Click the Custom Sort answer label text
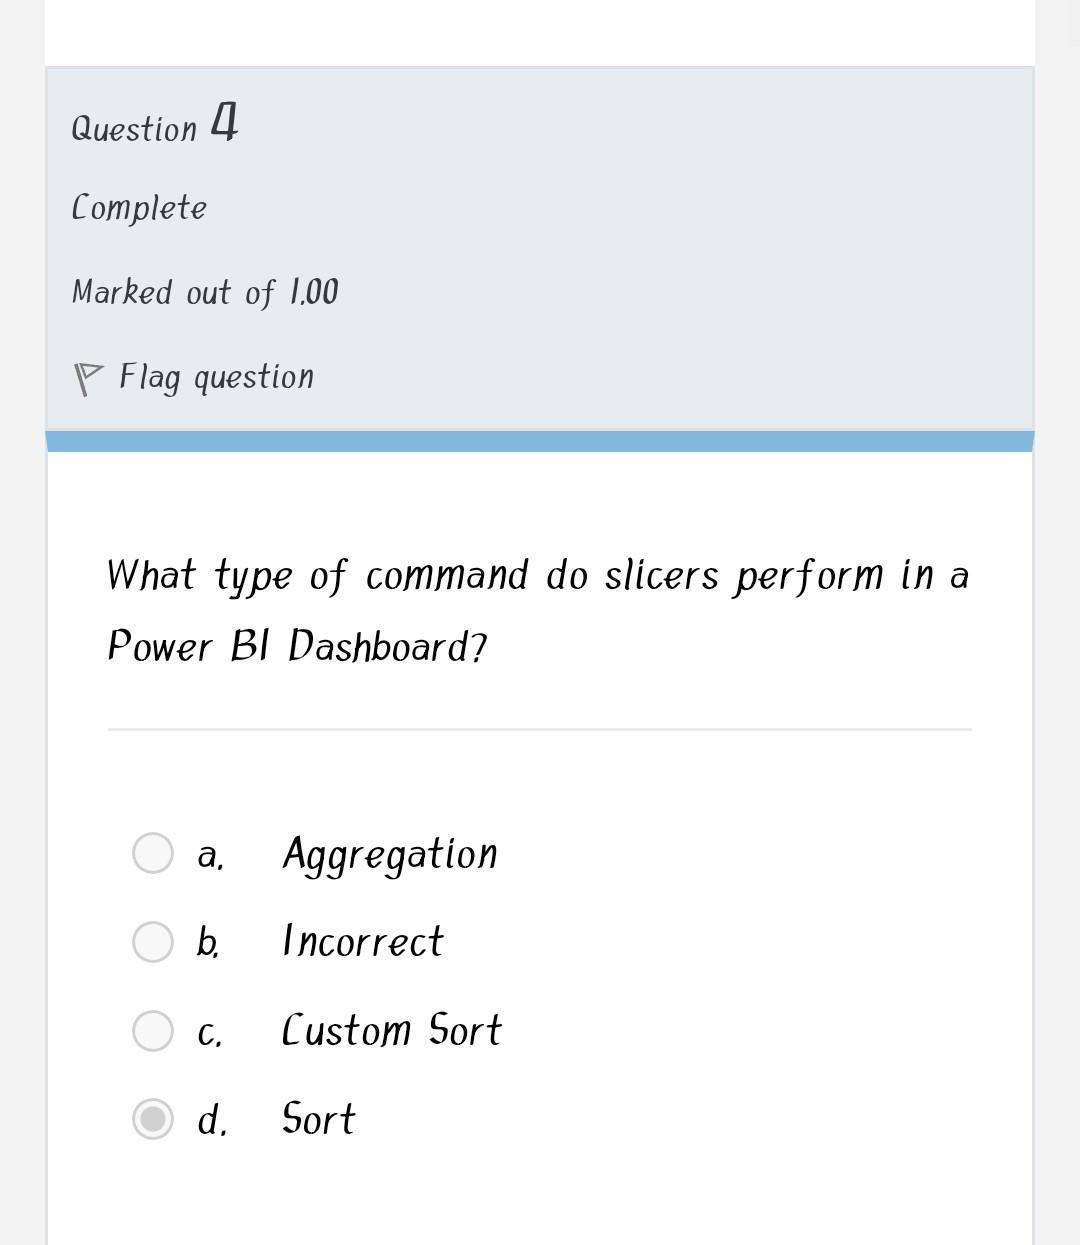 click(391, 1030)
